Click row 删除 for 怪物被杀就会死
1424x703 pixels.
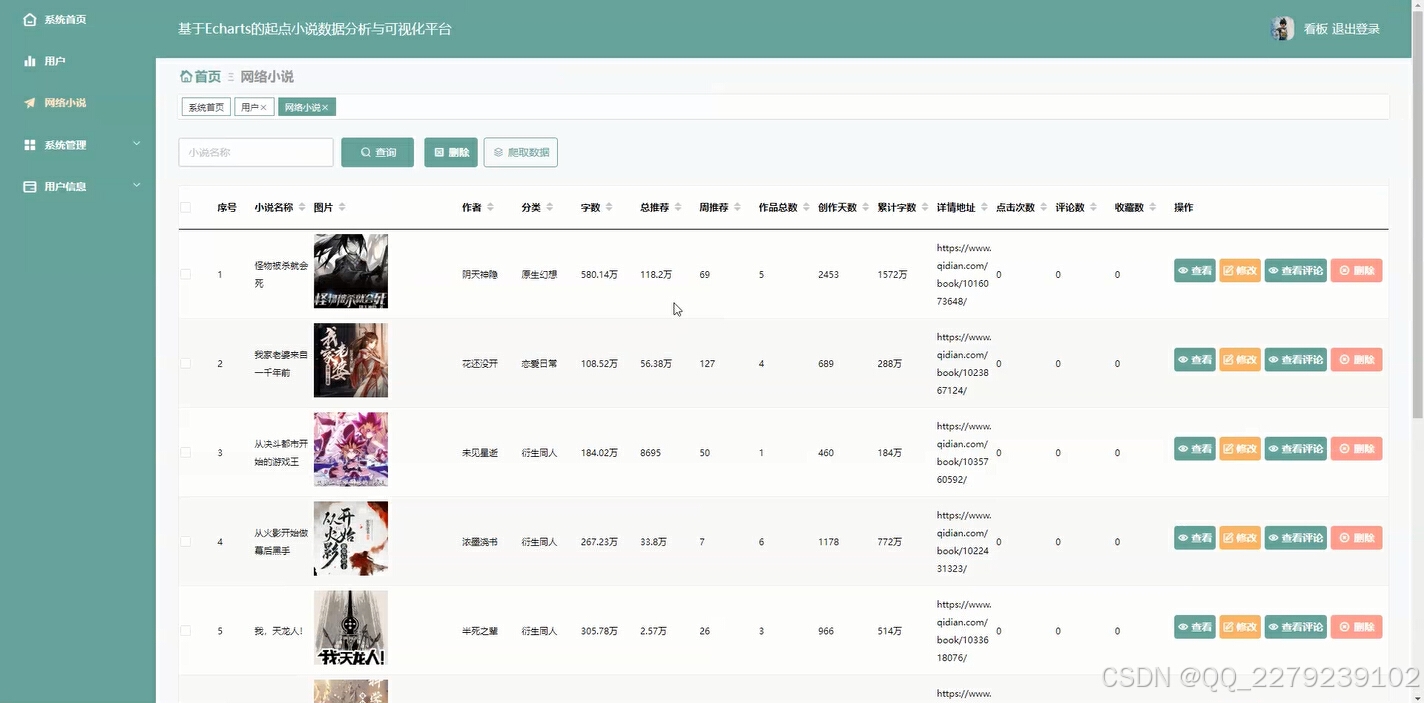1357,270
